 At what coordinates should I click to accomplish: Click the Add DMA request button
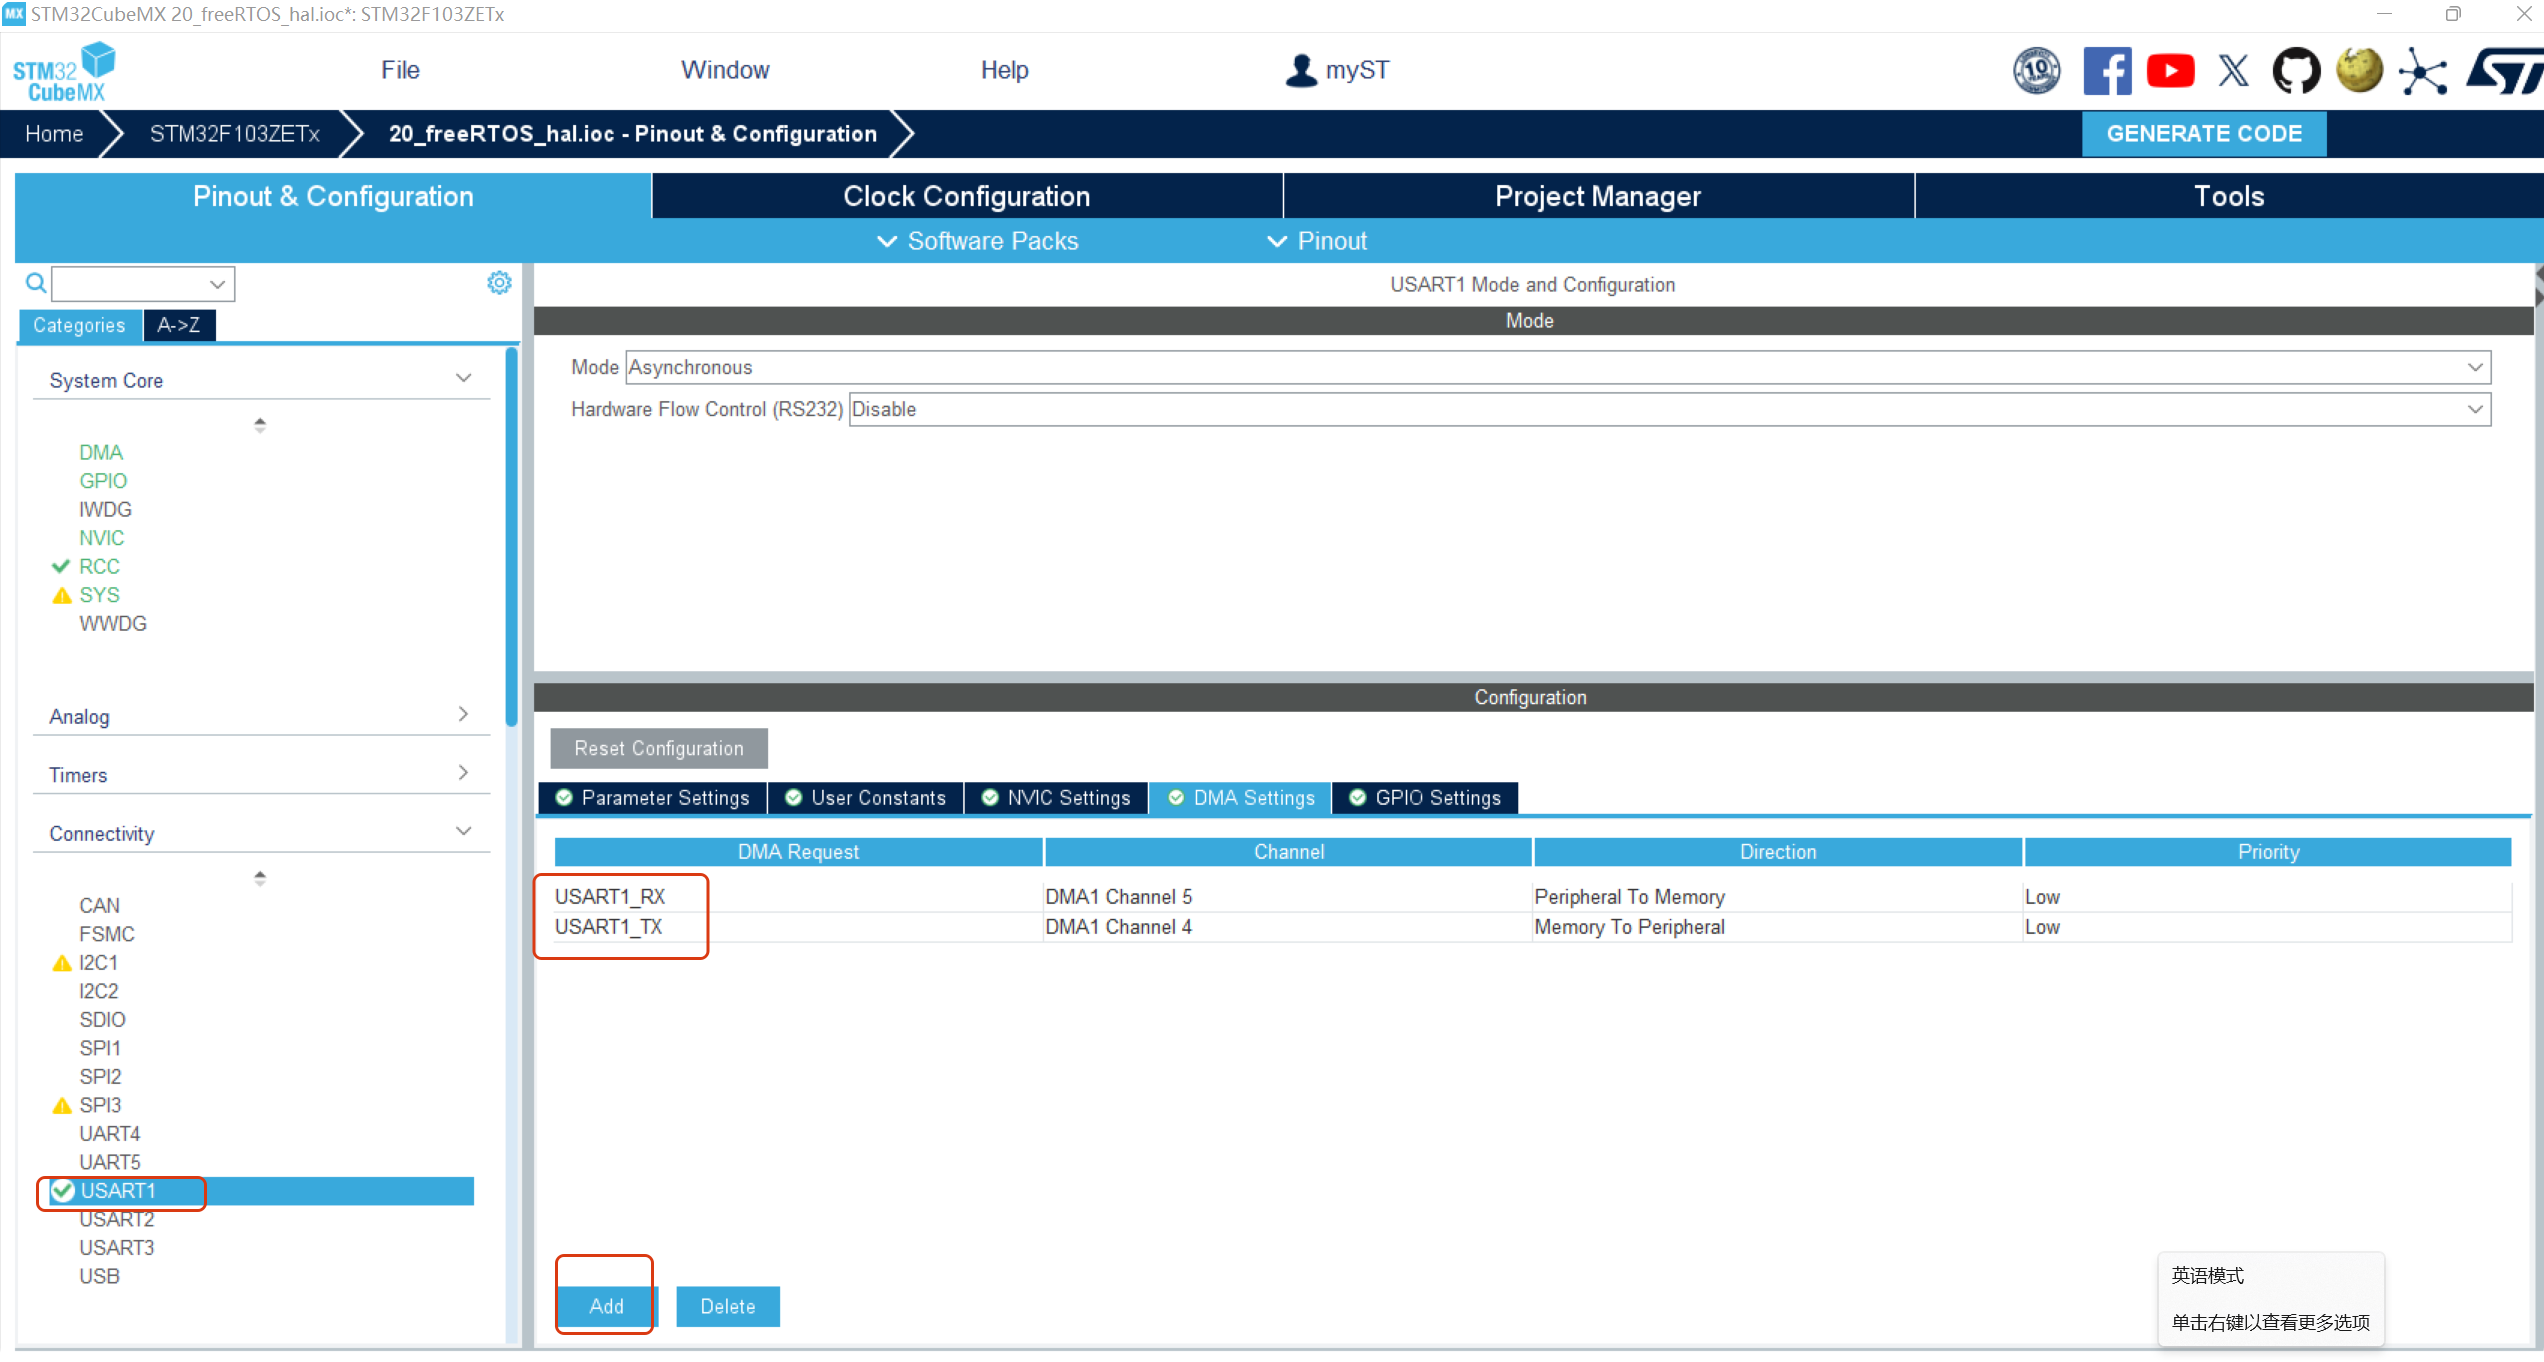pyautogui.click(x=606, y=1306)
